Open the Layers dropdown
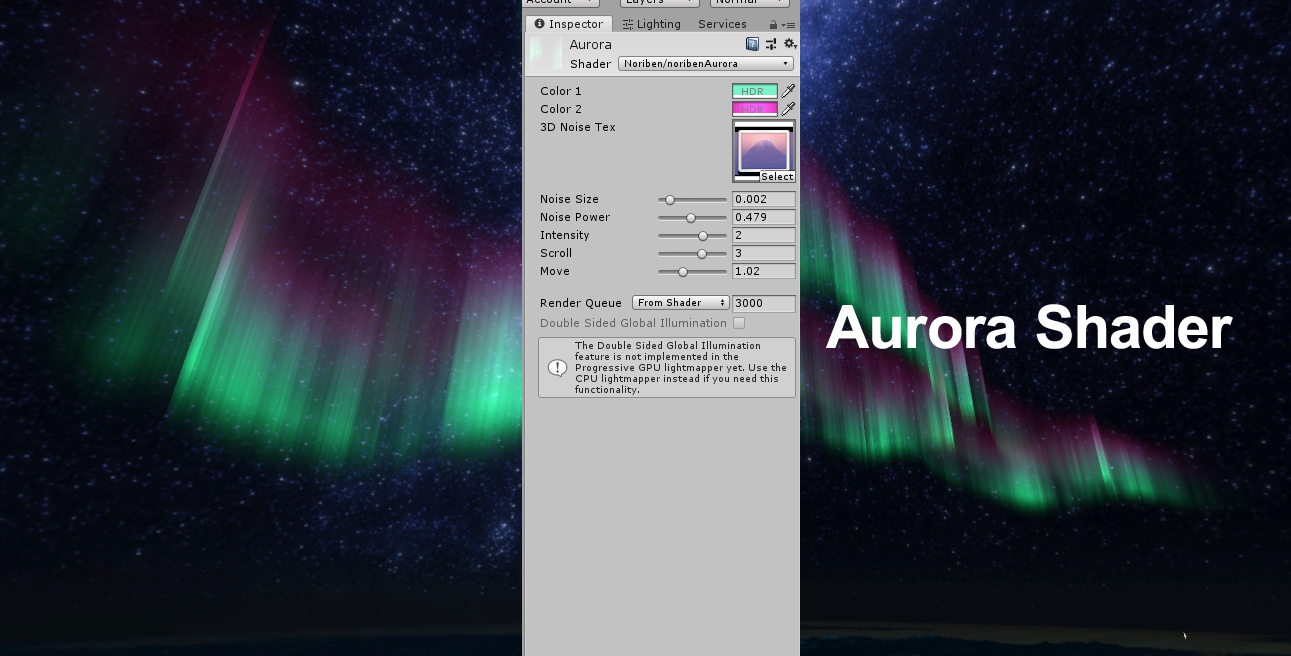 coord(658,3)
